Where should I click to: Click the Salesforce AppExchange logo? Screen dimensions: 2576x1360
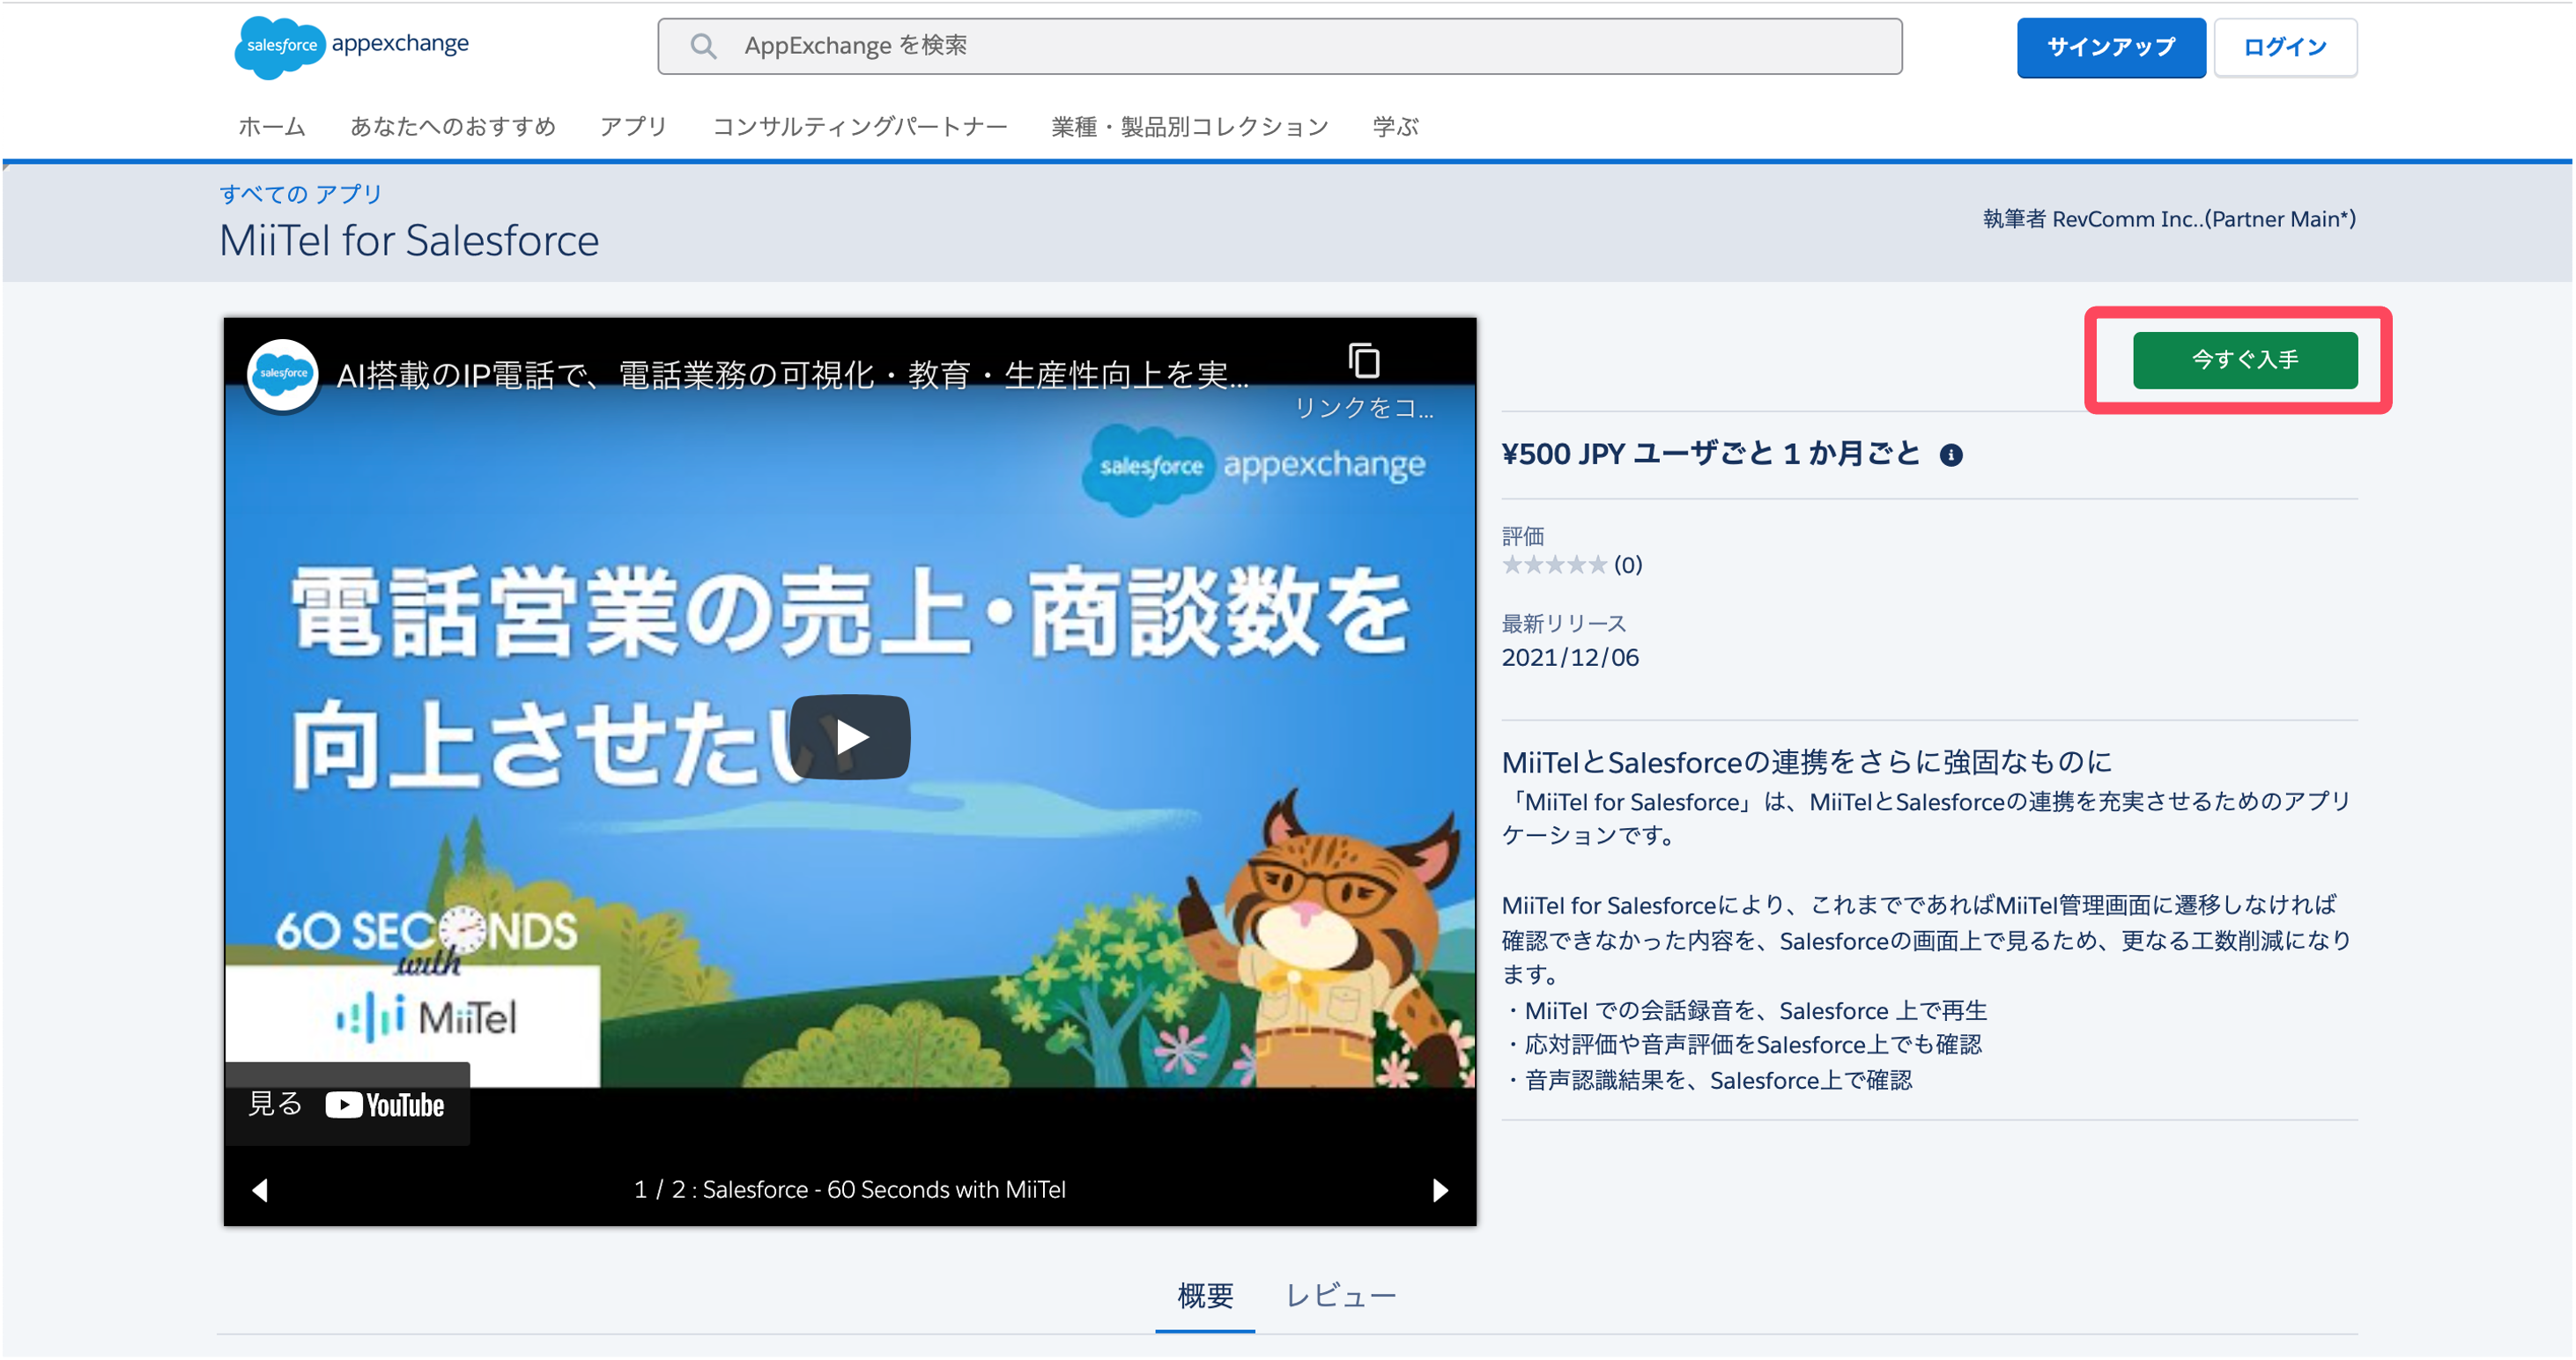(351, 46)
